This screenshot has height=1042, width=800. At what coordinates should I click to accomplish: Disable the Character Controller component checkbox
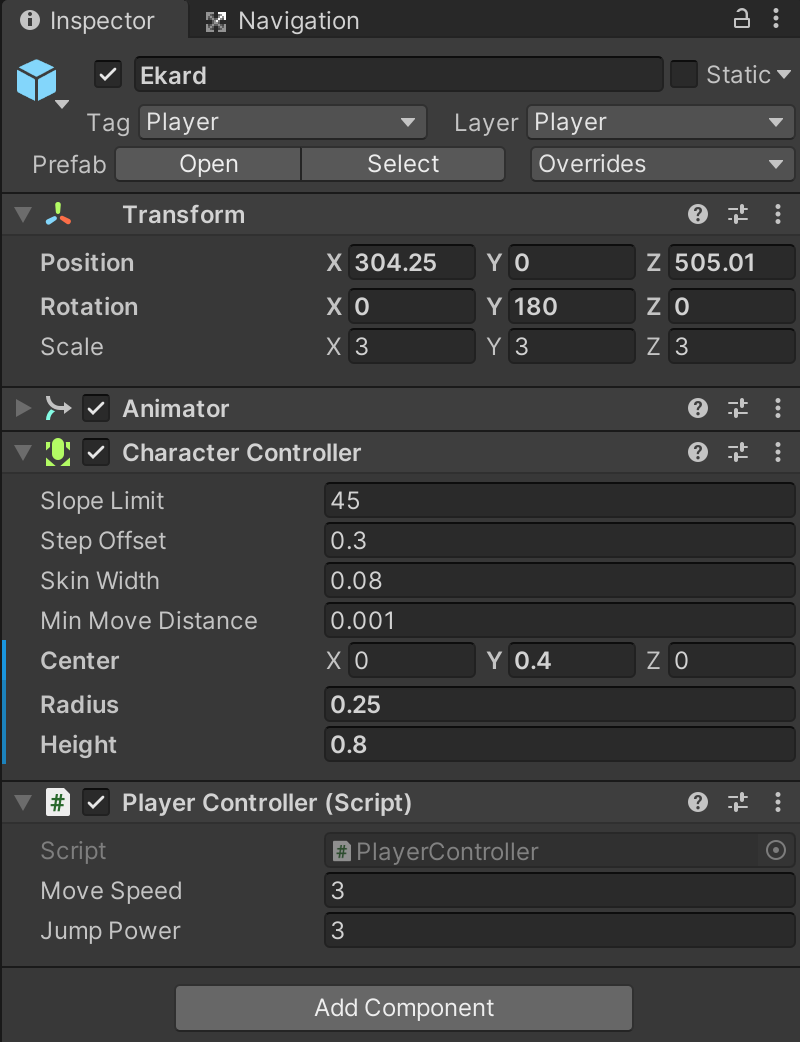[x=96, y=452]
